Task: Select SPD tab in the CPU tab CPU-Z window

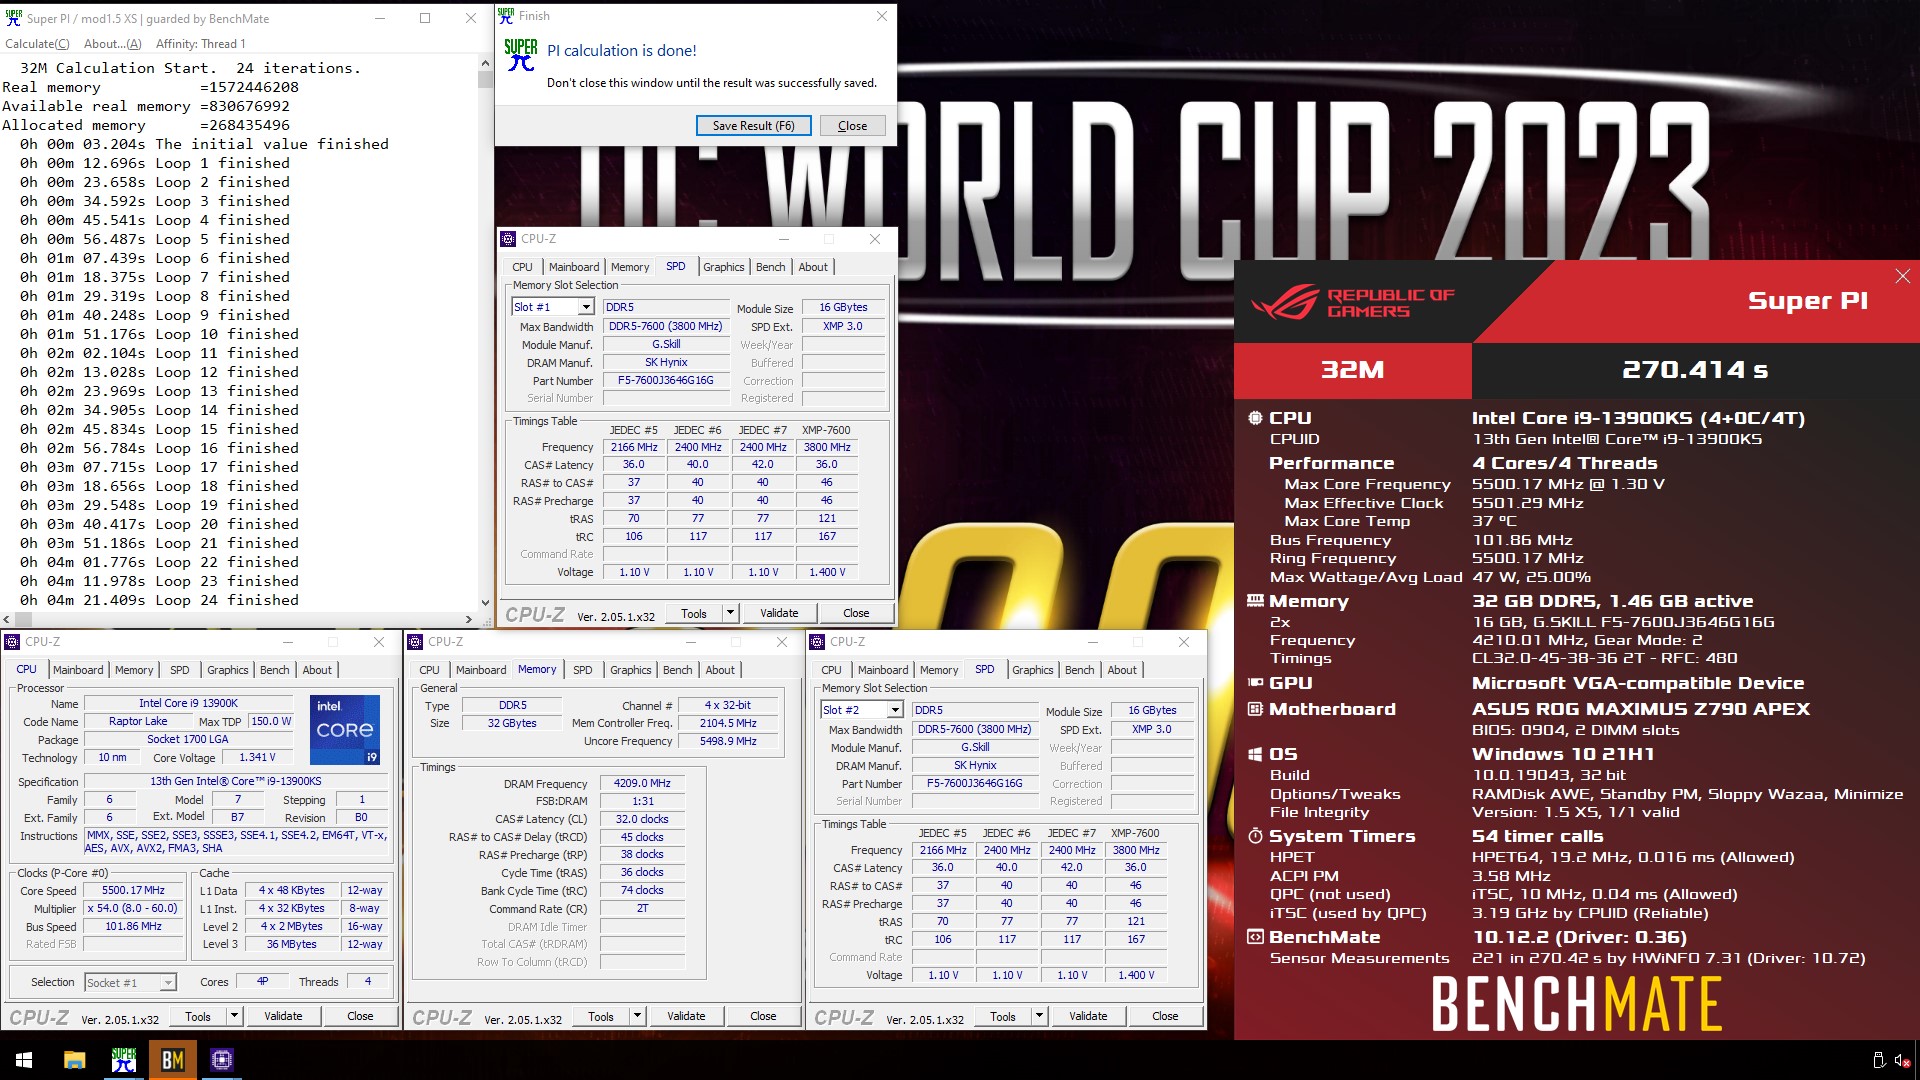Action: [x=180, y=670]
